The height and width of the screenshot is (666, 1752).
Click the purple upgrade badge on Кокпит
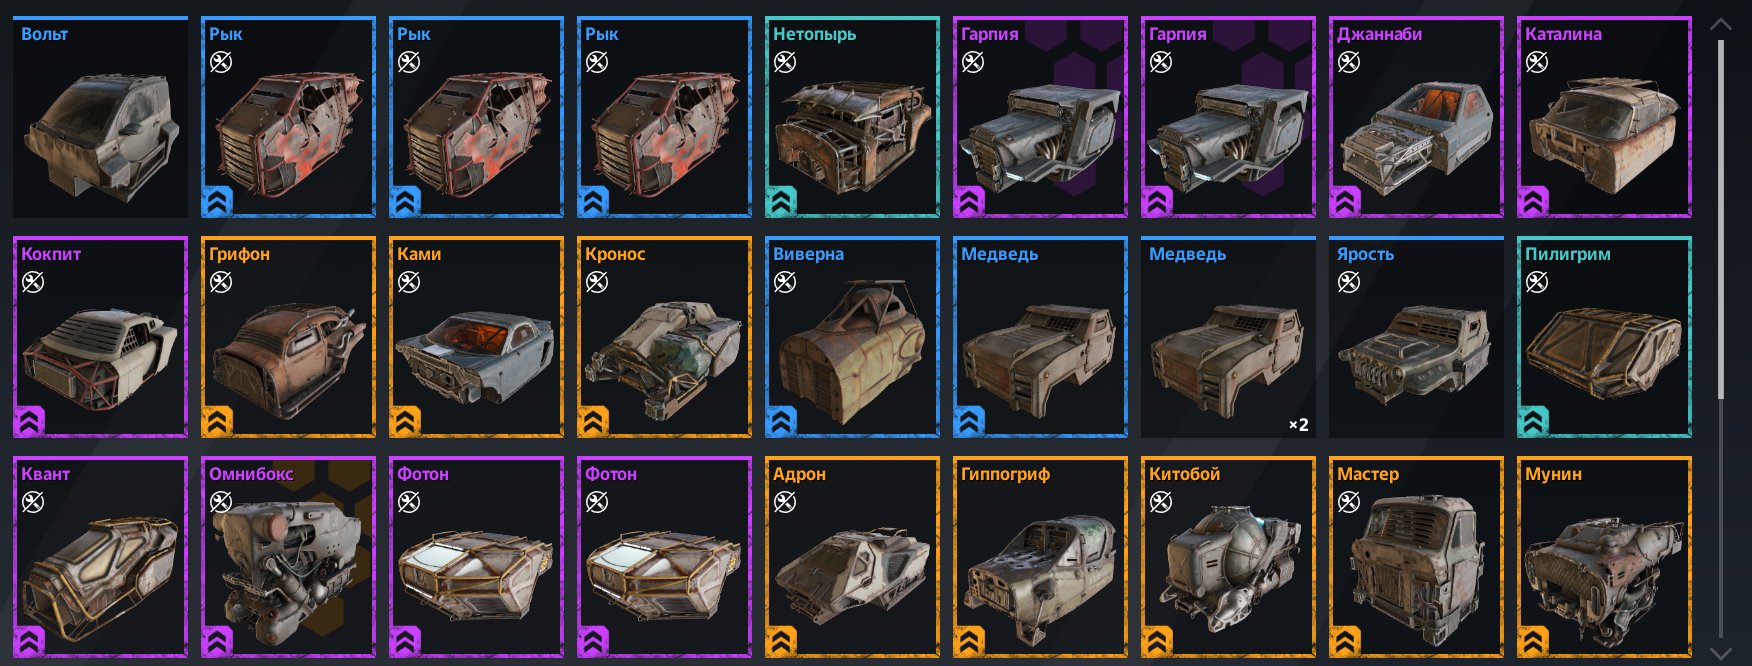point(29,422)
